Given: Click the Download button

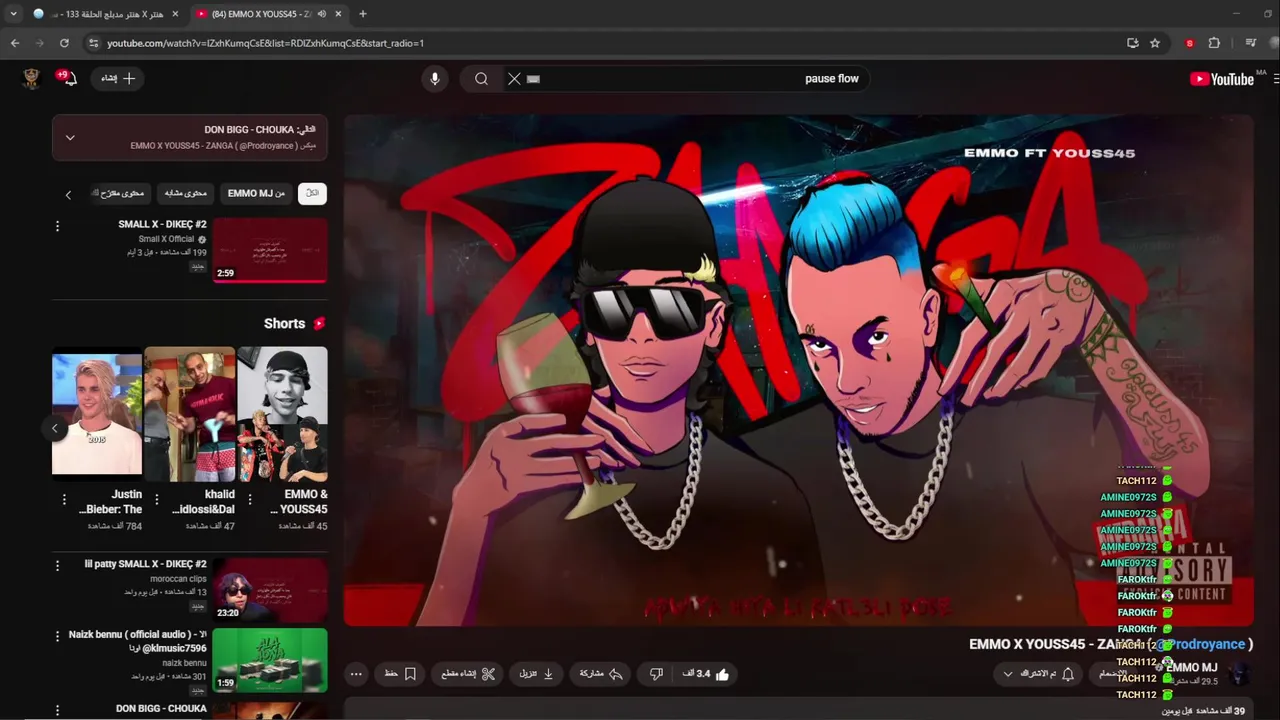Looking at the screenshot, I should (537, 674).
